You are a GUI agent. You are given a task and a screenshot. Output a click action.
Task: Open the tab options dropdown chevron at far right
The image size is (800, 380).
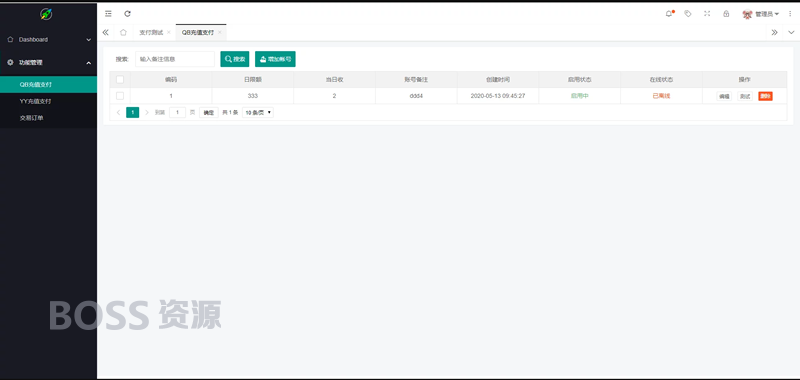coord(791,32)
